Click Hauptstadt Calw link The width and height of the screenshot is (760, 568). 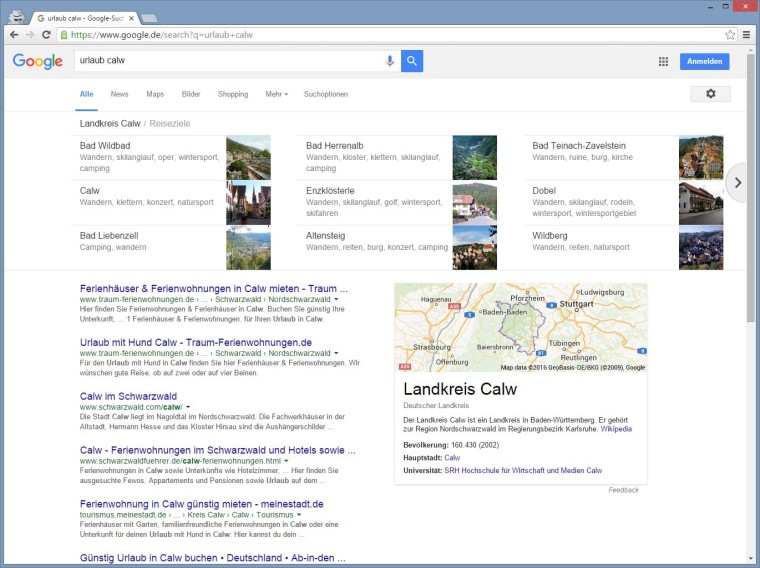(452, 458)
